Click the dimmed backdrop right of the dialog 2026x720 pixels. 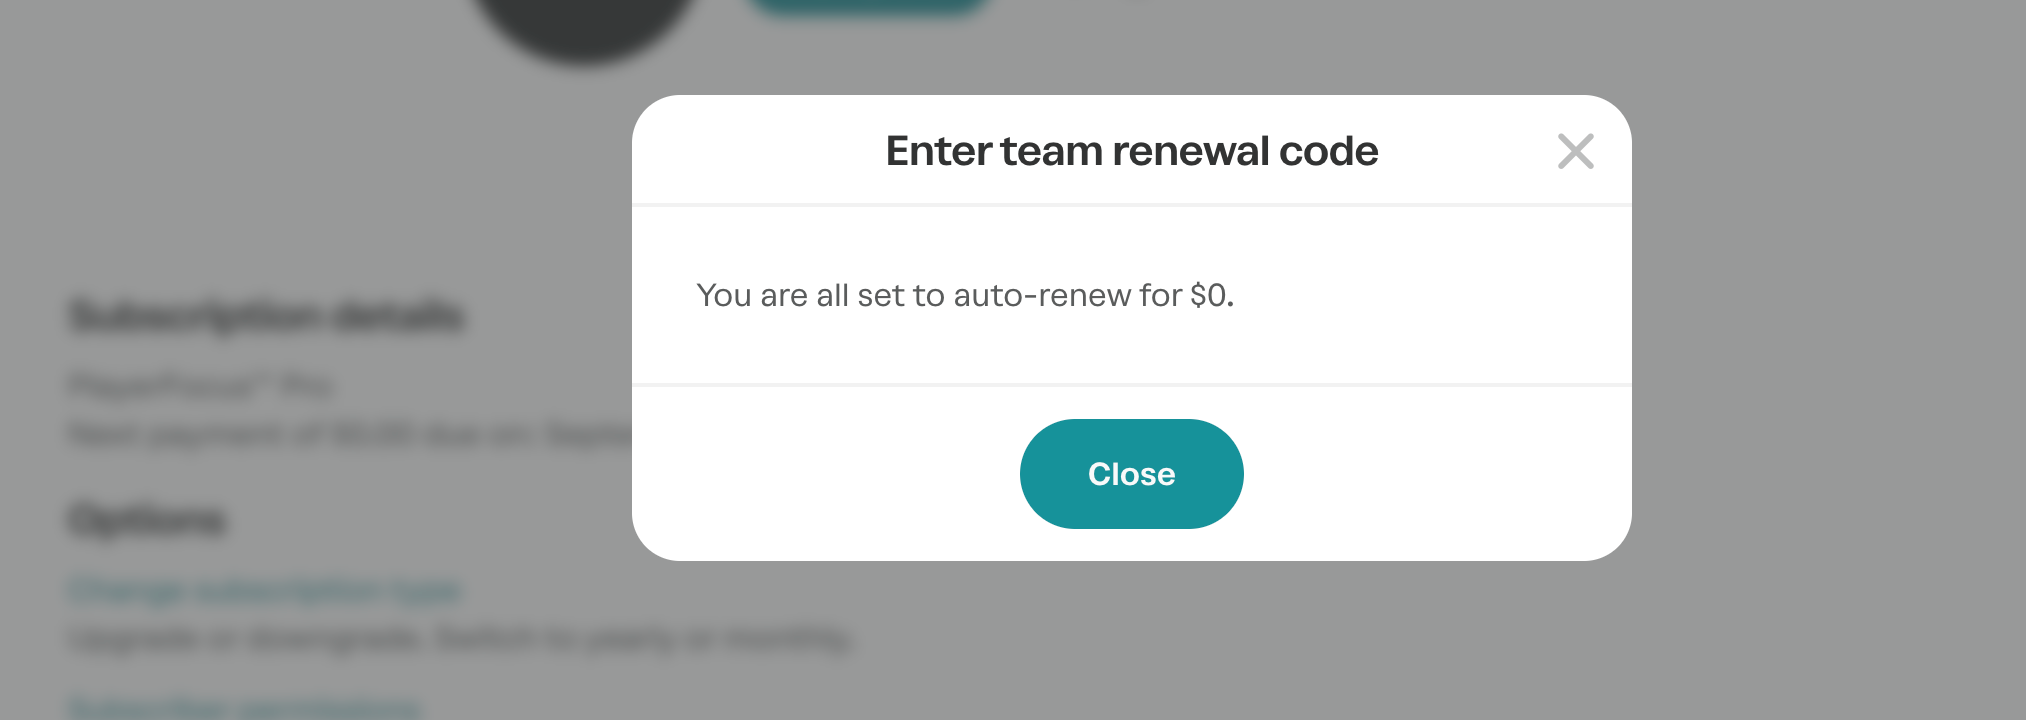[x=1828, y=330]
